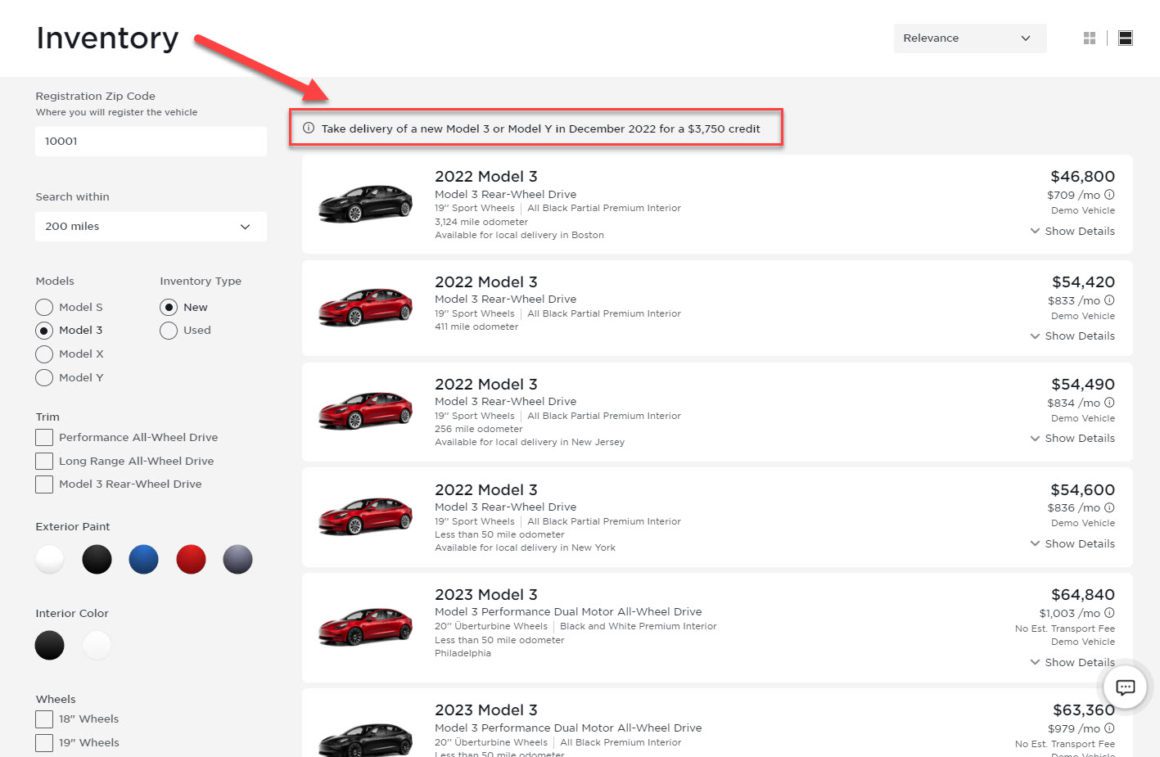The width and height of the screenshot is (1160, 757).
Task: Click 'Available for local delivery in Boston' text
Action: click(x=519, y=235)
